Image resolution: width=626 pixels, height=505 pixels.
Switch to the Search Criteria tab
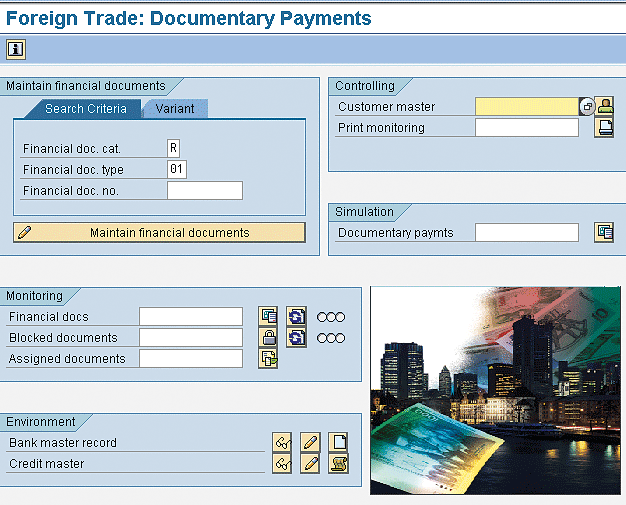coord(85,109)
